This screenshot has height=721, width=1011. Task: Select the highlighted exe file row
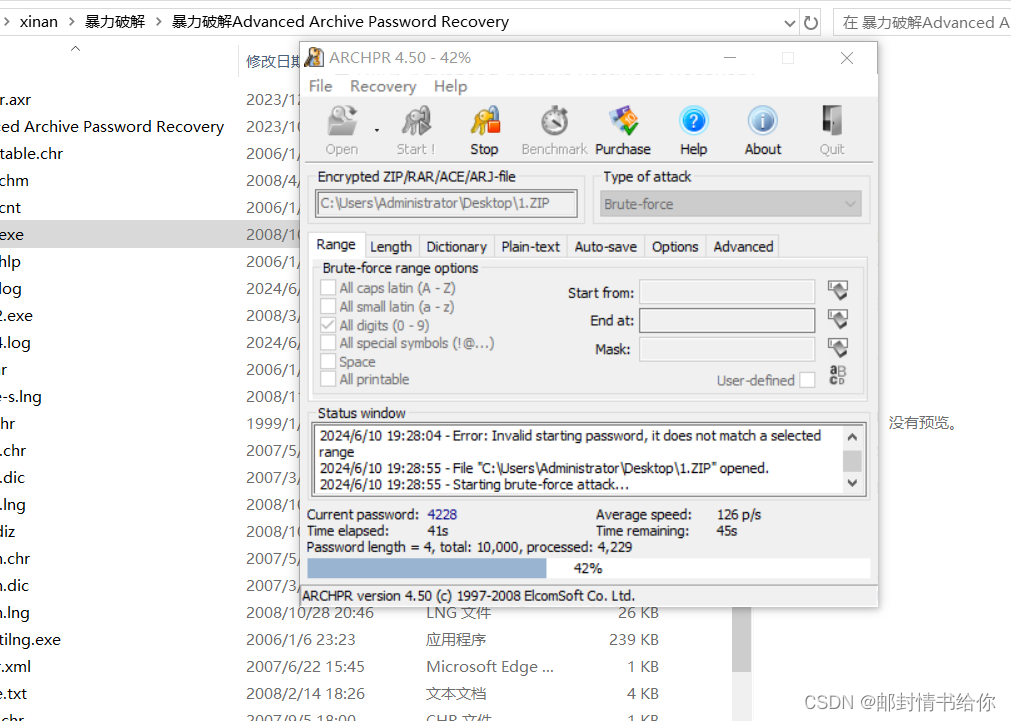(150, 235)
